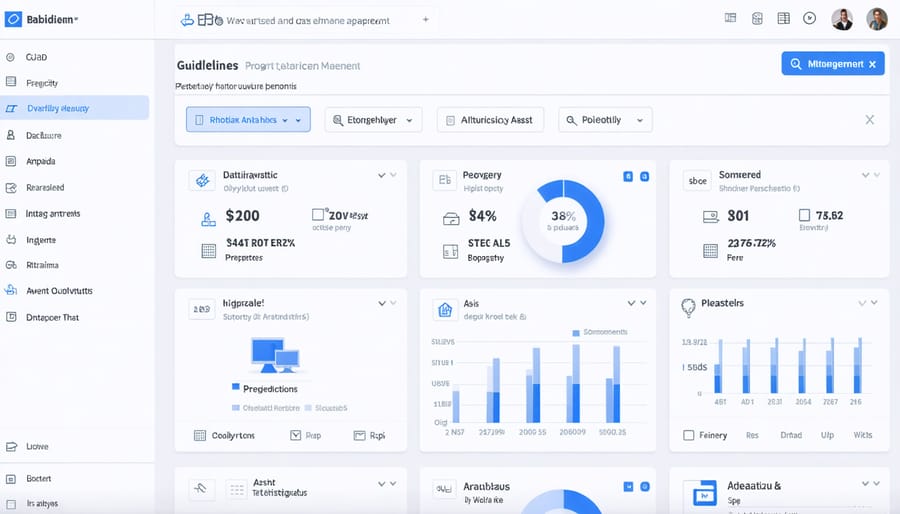Open the Etongehlyer dropdown
The height and width of the screenshot is (514, 900).
[373, 120]
